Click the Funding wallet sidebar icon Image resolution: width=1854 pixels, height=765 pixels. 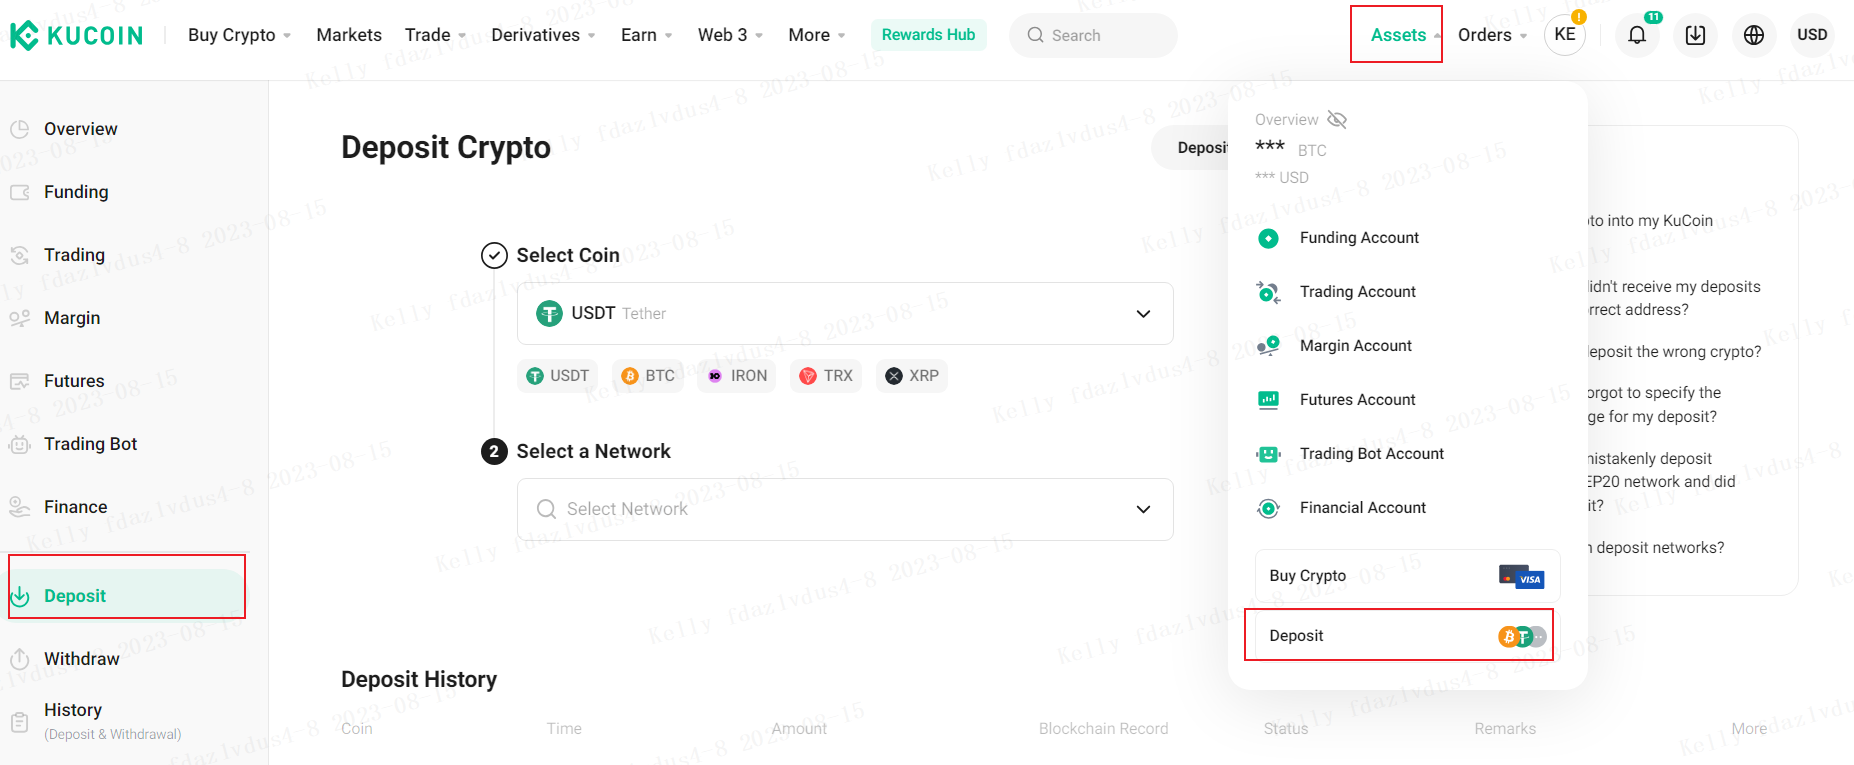click(20, 192)
